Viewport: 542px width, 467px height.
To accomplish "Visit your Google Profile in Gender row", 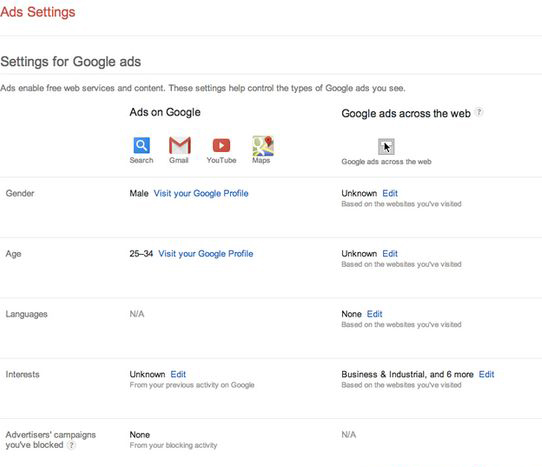I will (201, 193).
